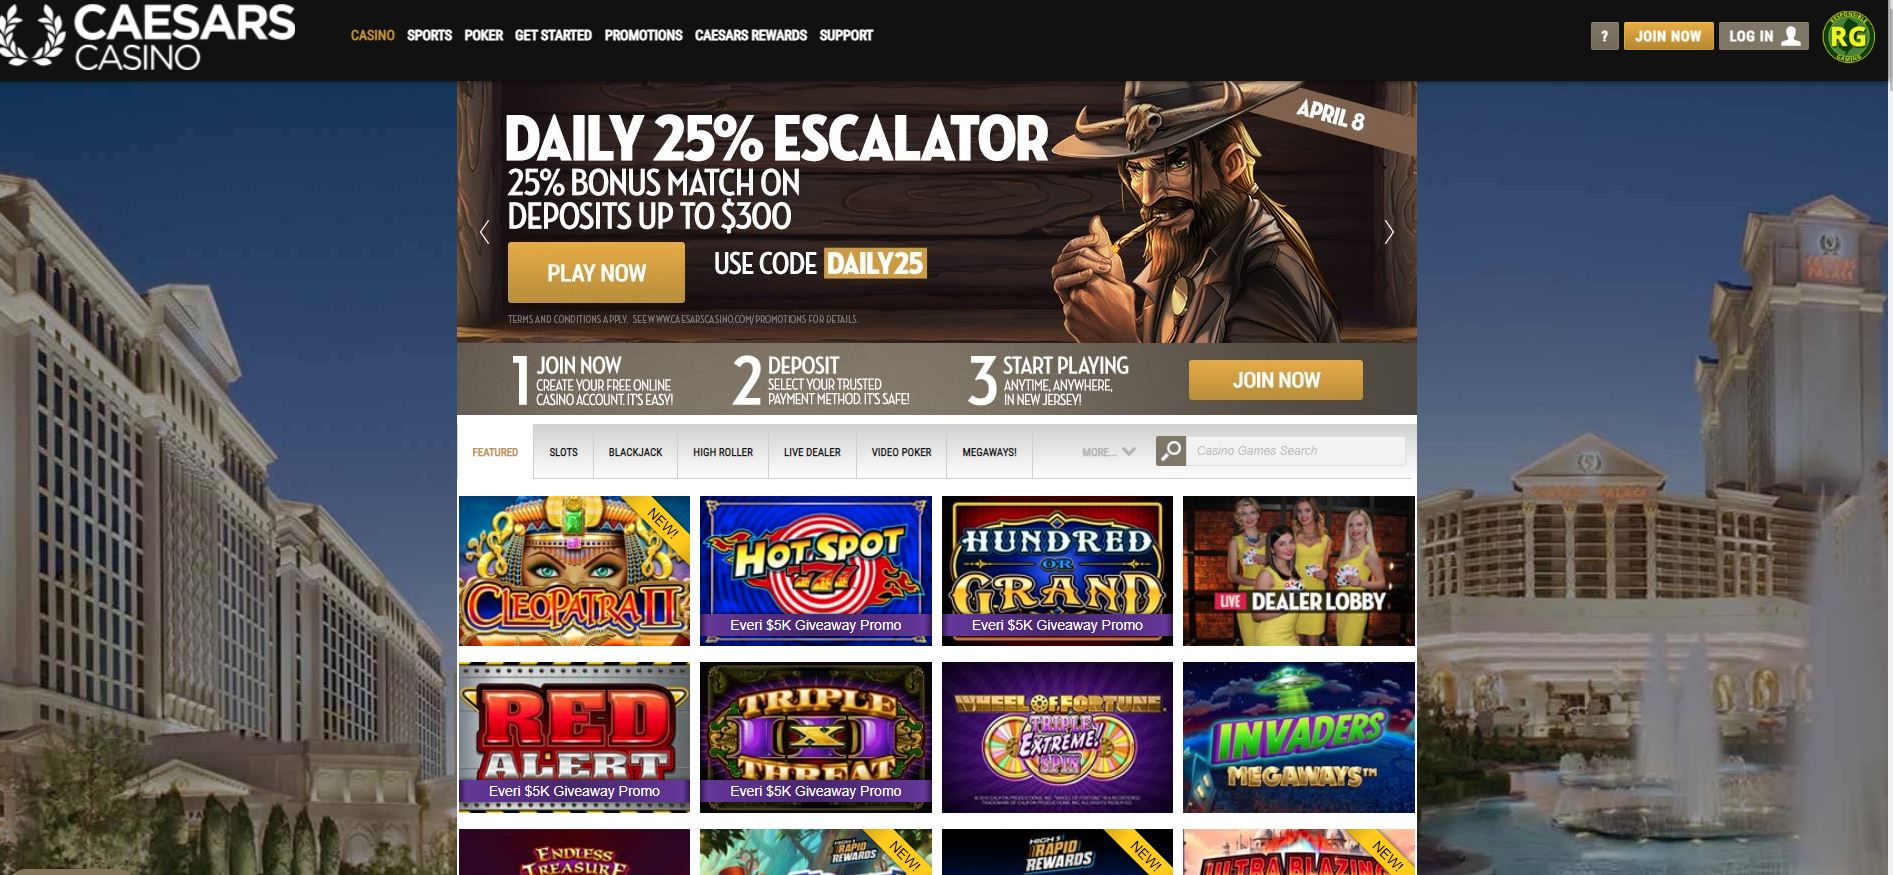Screen dimensions: 1893x875
Task: Focus the Casino Games Search field
Action: coord(1296,451)
